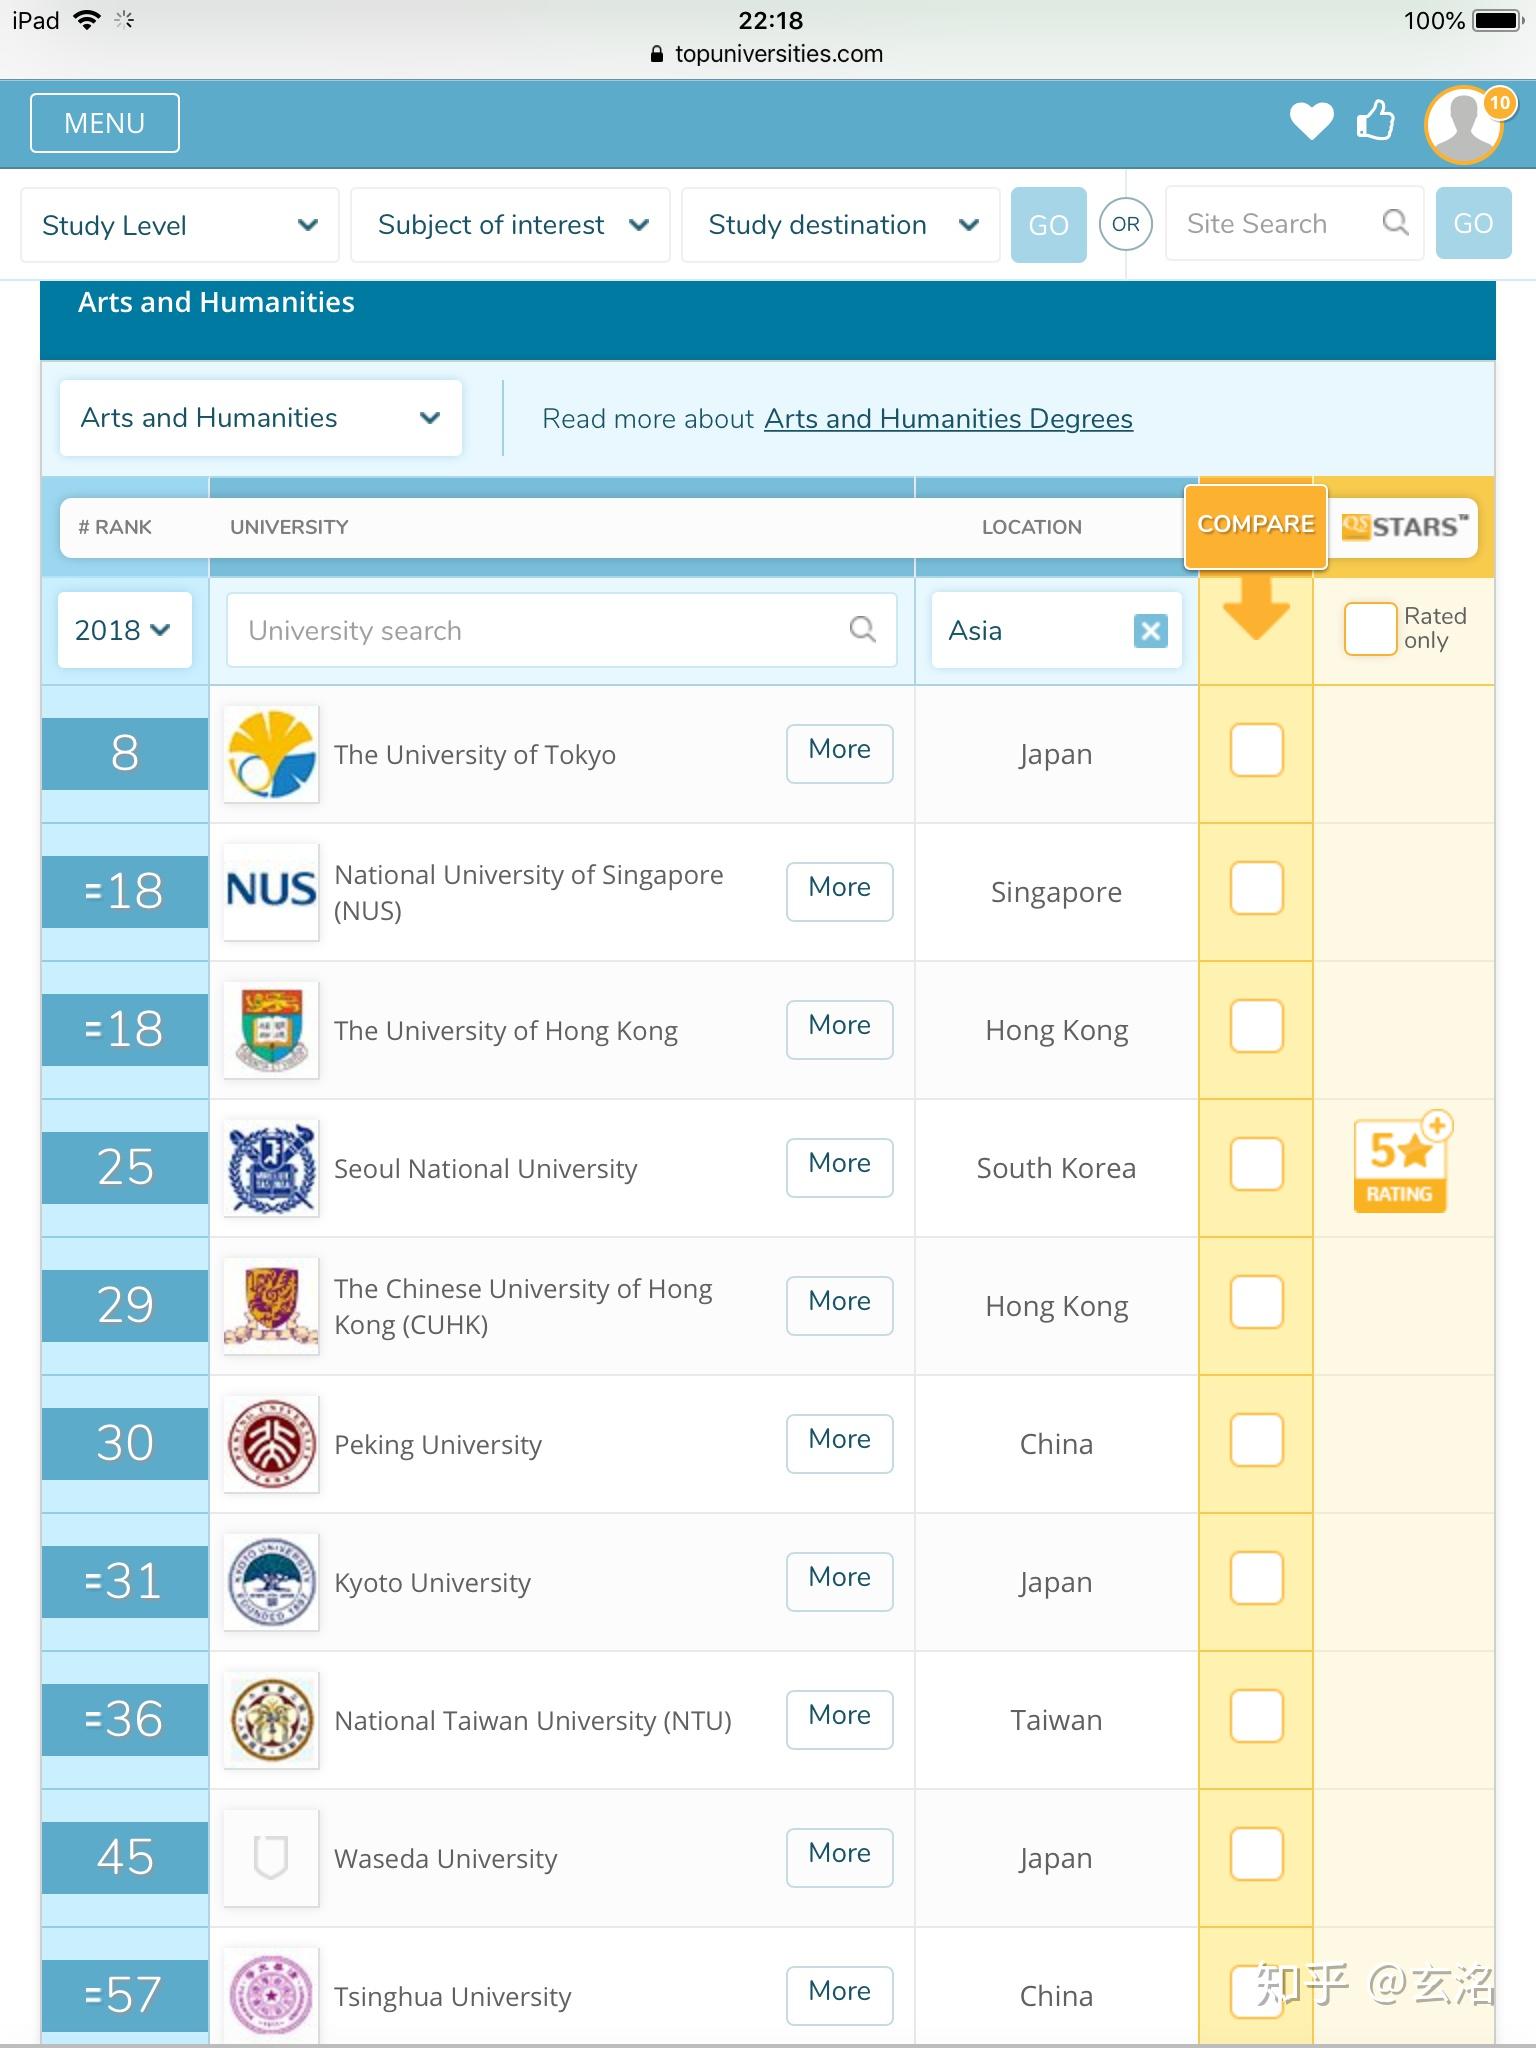Open the CUHK crest logo
1536x2048 pixels.
271,1306
